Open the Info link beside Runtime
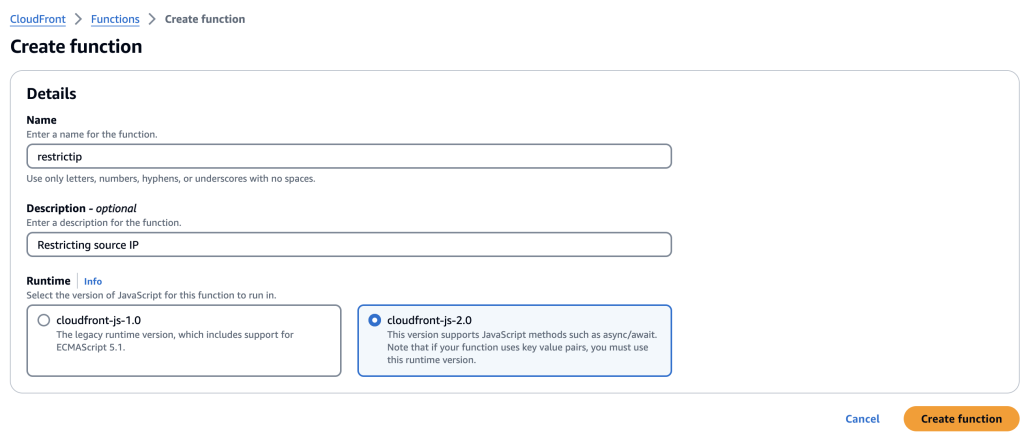Screen dimensions: 1024x440 93,282
